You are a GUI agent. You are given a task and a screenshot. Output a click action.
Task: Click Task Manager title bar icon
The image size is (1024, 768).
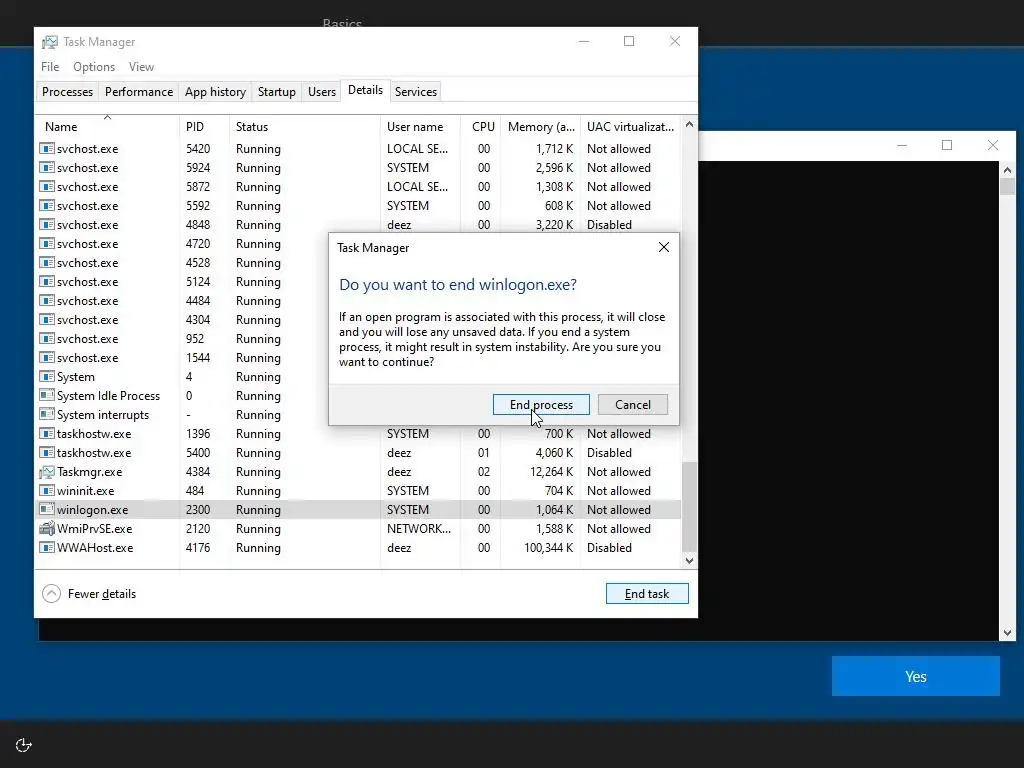click(50, 42)
